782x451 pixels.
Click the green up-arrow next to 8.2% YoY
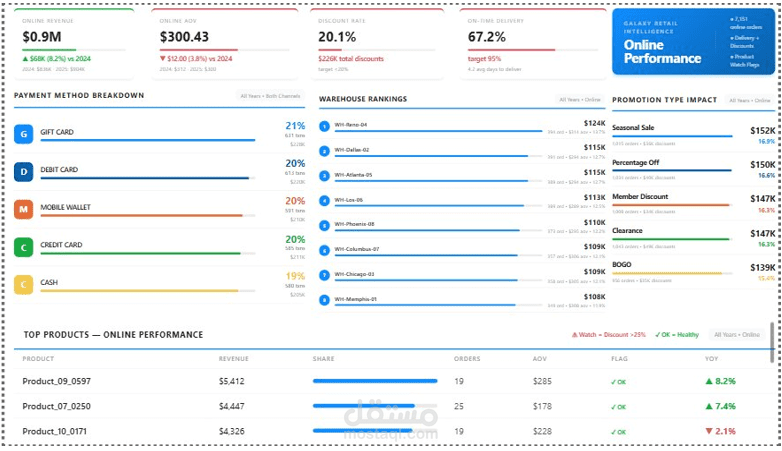coord(709,381)
